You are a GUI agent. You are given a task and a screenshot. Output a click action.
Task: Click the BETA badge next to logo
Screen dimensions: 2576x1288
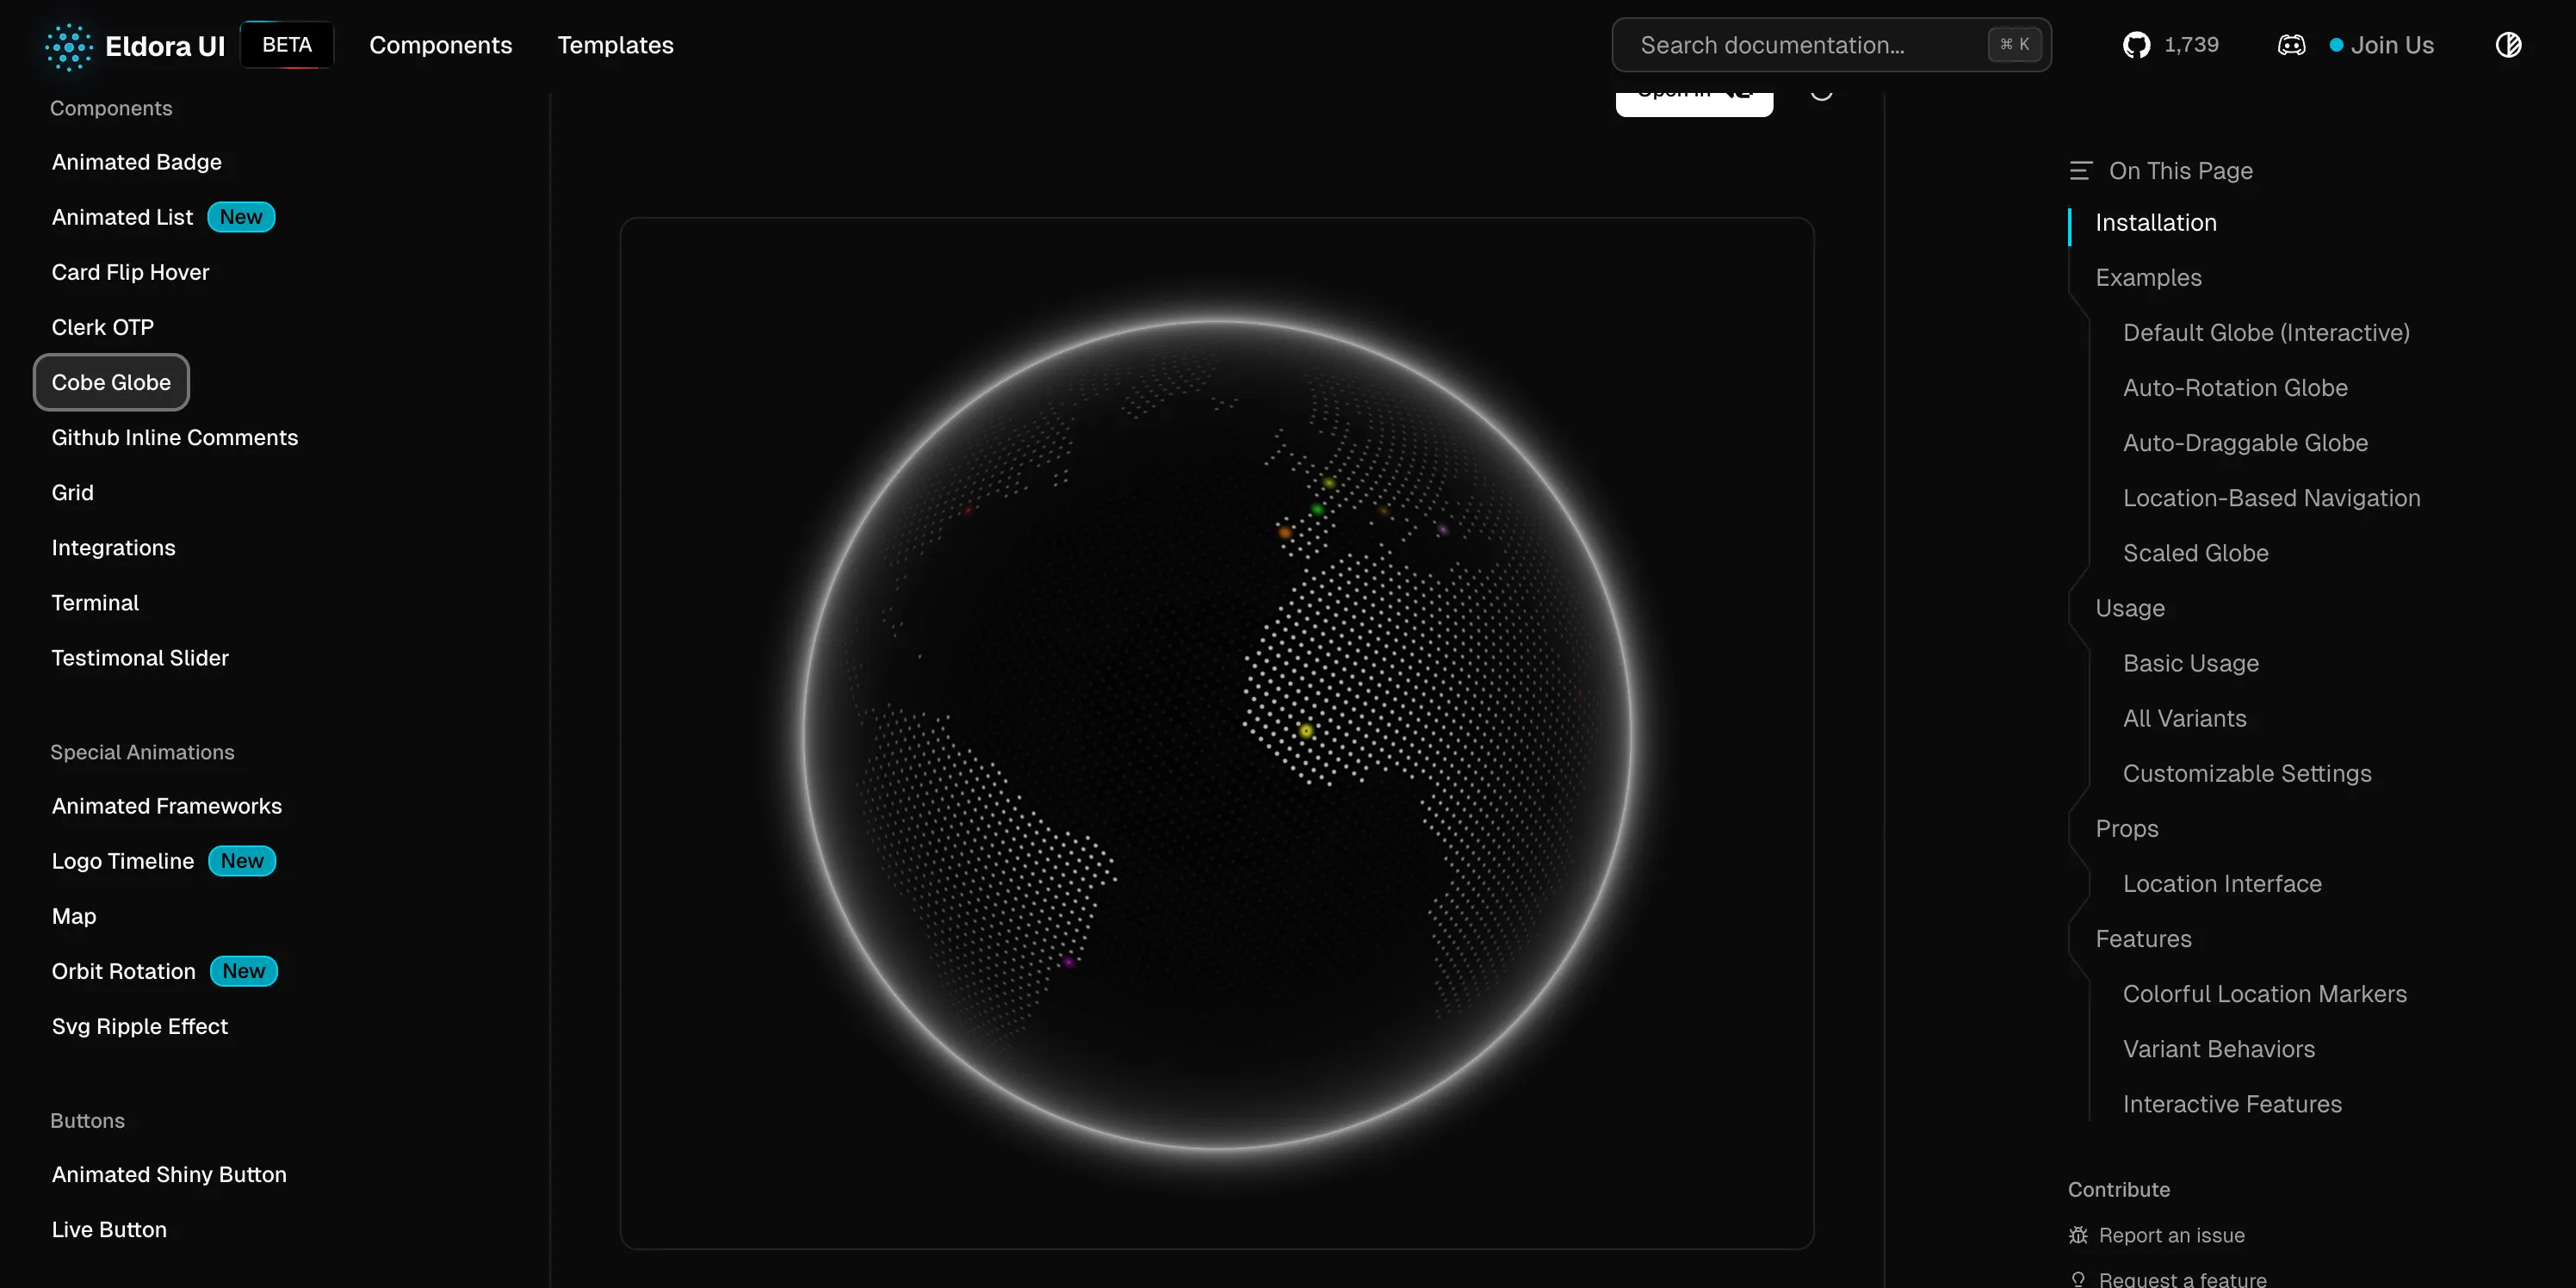287,45
